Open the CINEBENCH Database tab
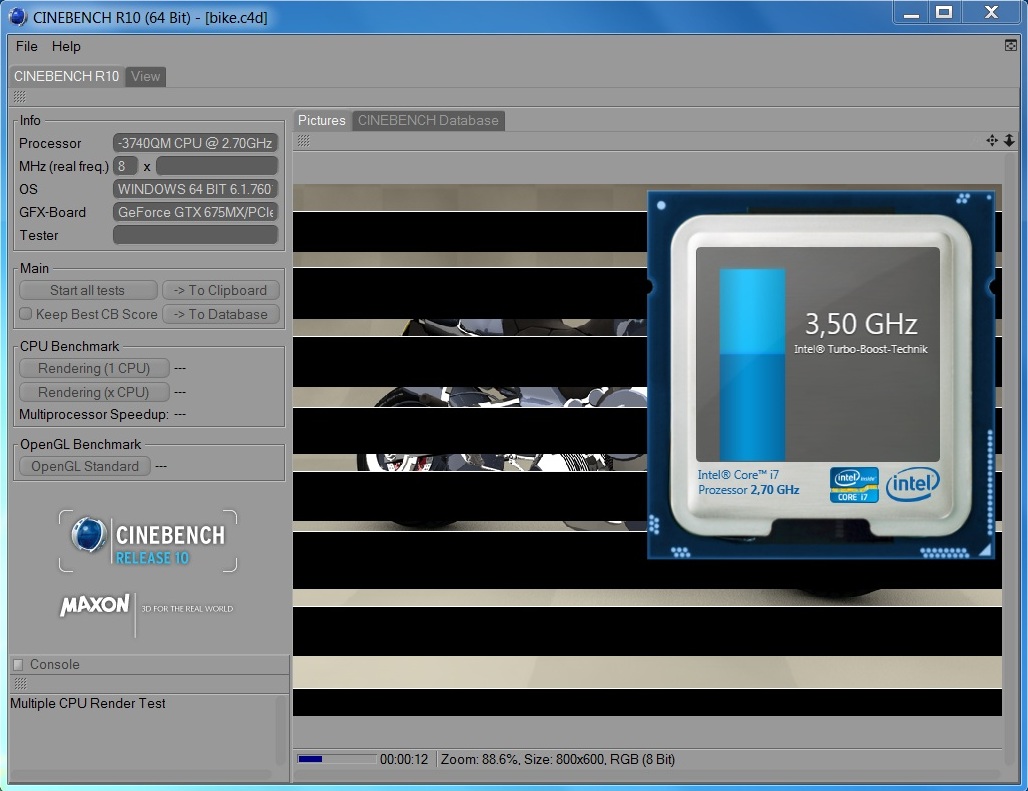The width and height of the screenshot is (1028, 791). pyautogui.click(x=428, y=121)
